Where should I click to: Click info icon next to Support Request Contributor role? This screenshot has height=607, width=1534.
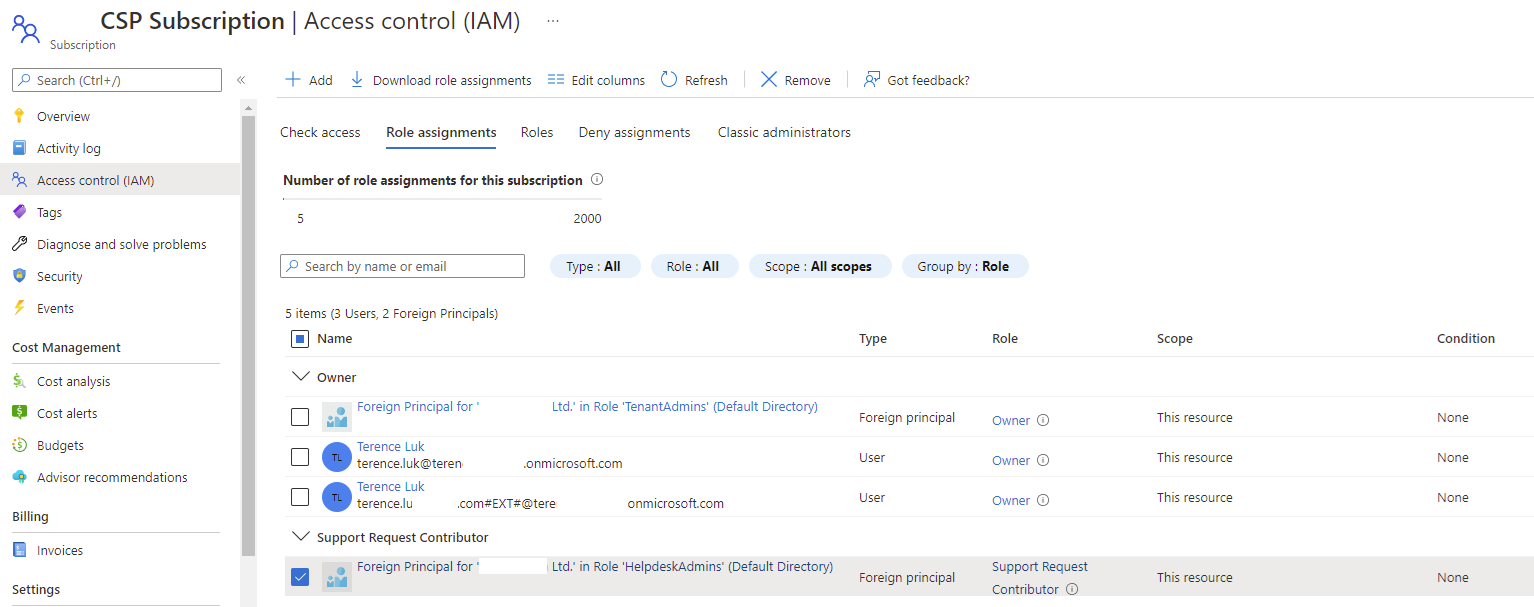coord(1072,589)
